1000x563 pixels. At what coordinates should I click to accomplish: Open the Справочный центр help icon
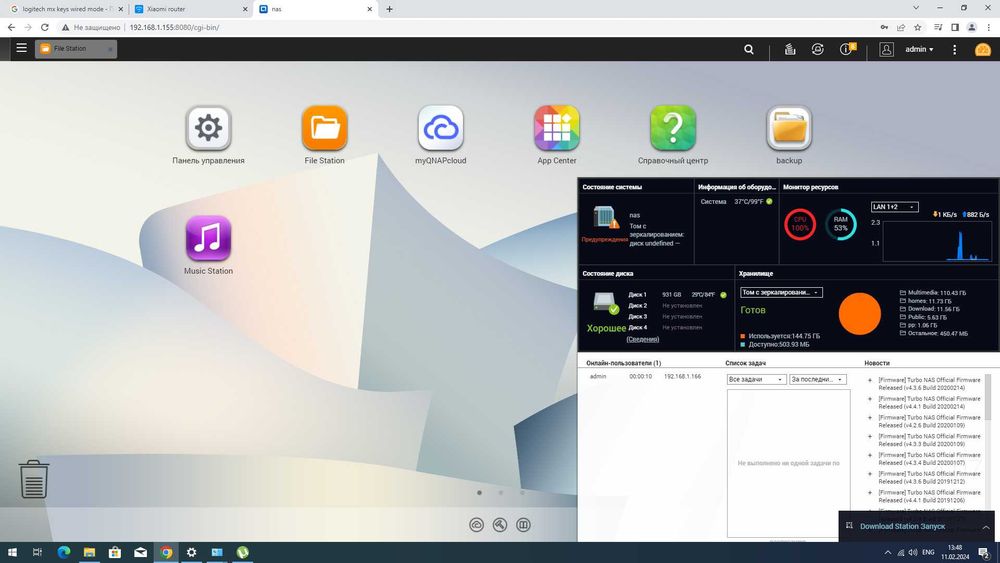tap(673, 128)
